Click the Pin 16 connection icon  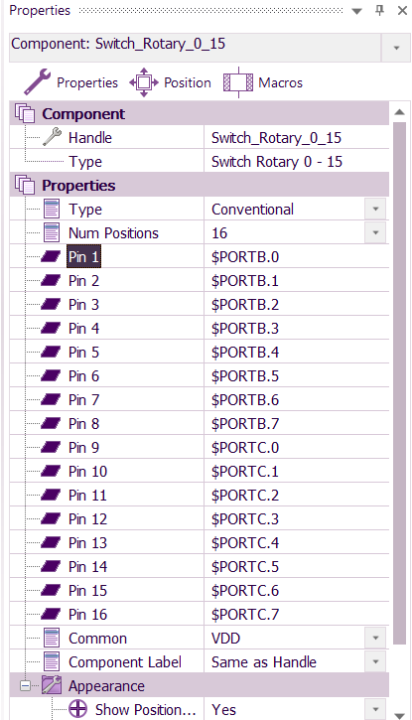pos(51,614)
